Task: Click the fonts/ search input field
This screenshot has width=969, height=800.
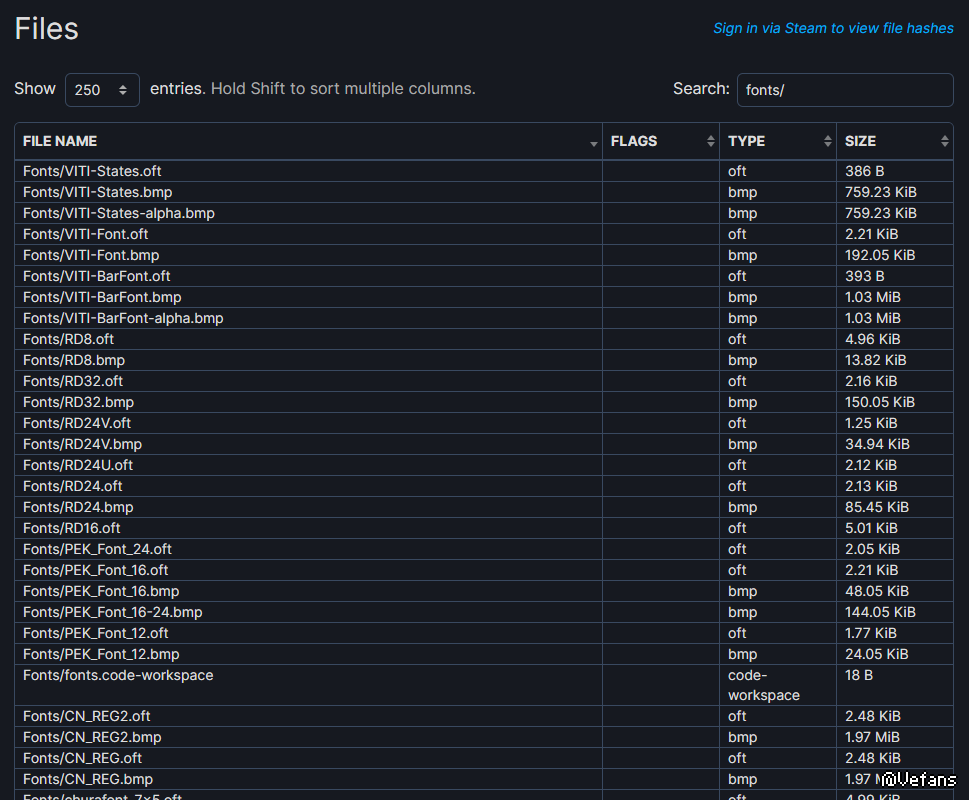Action: pyautogui.click(x=844, y=90)
